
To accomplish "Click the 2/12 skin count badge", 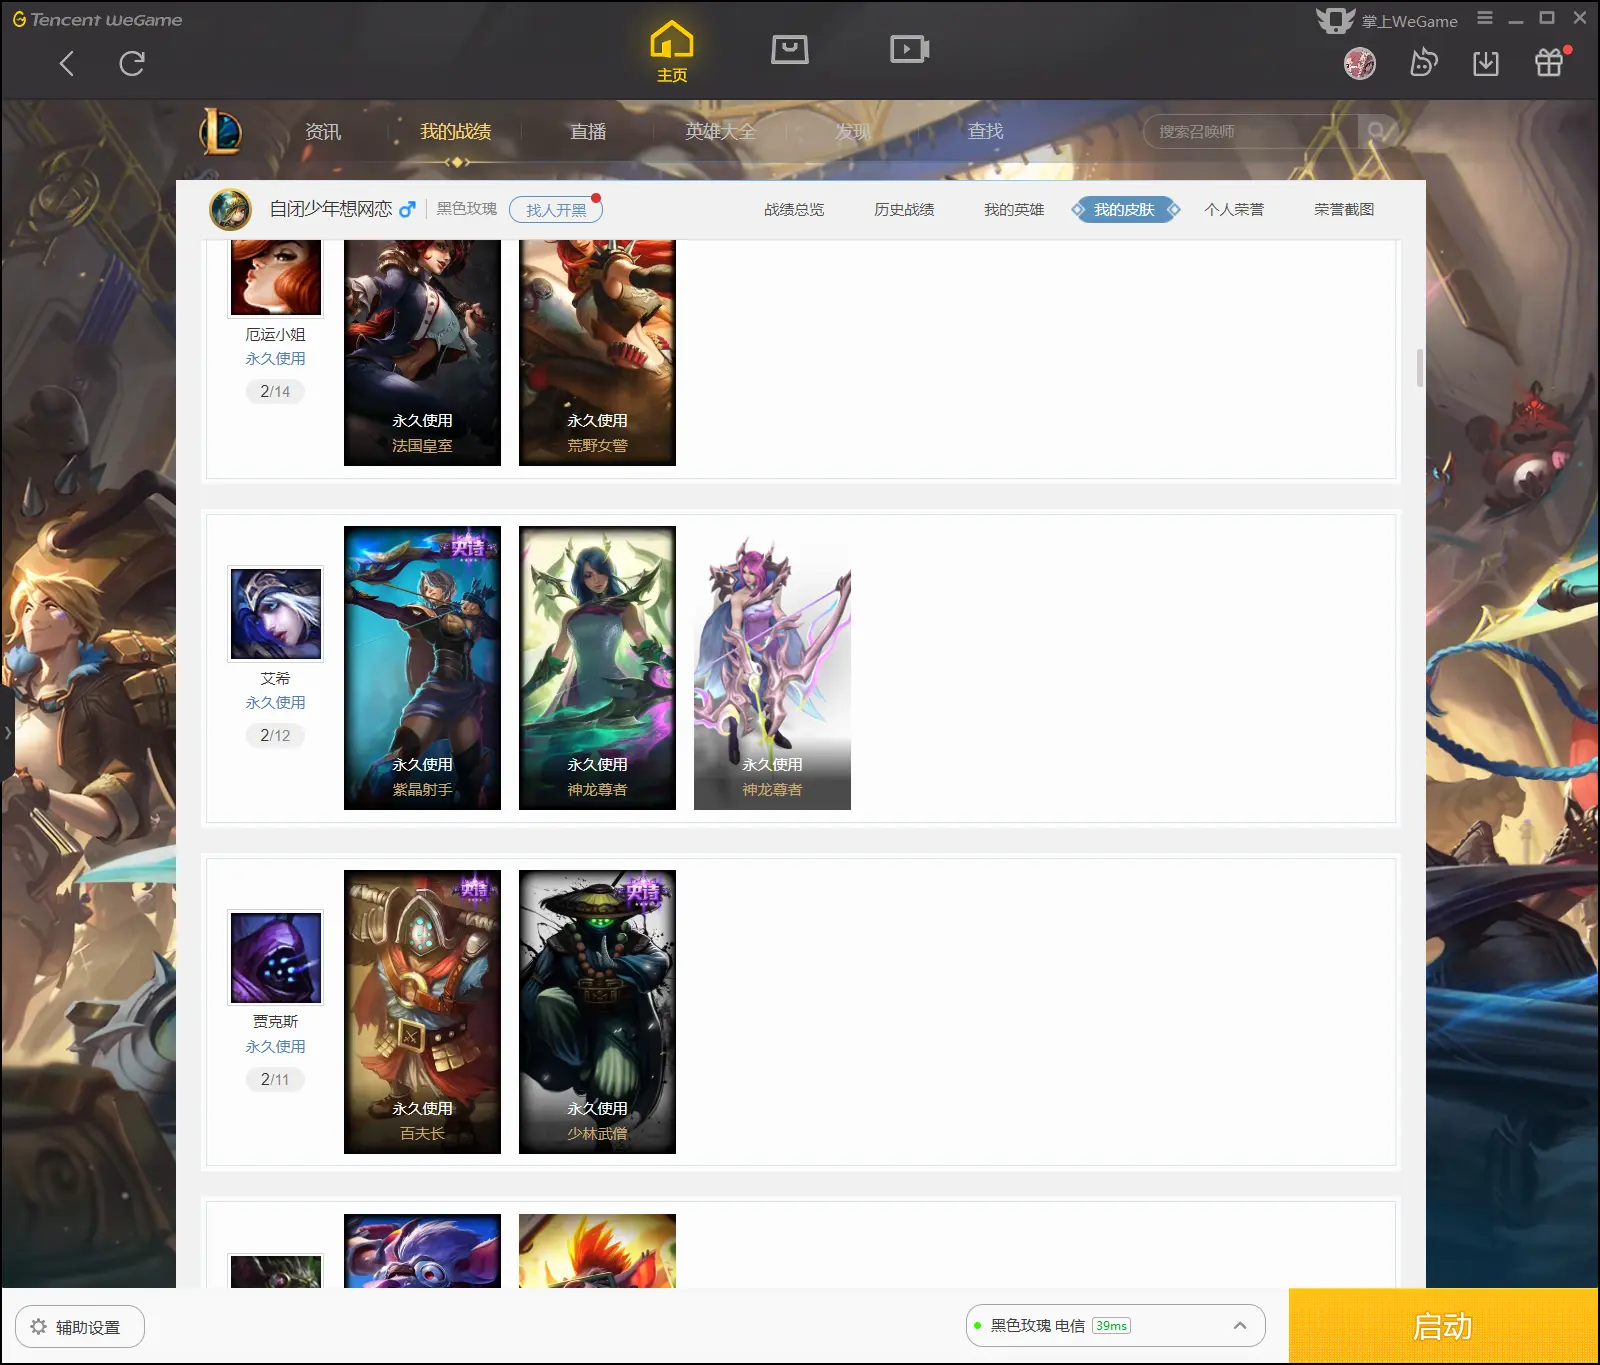I will 275,735.
